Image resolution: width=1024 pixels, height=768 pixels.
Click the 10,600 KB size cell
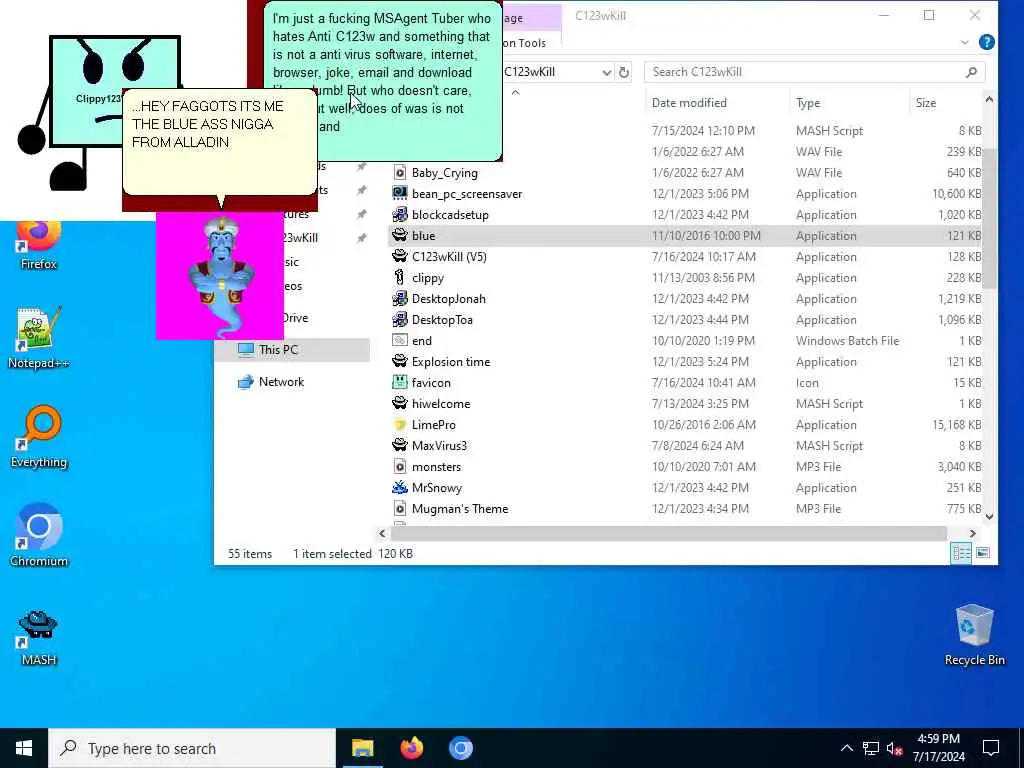956,194
